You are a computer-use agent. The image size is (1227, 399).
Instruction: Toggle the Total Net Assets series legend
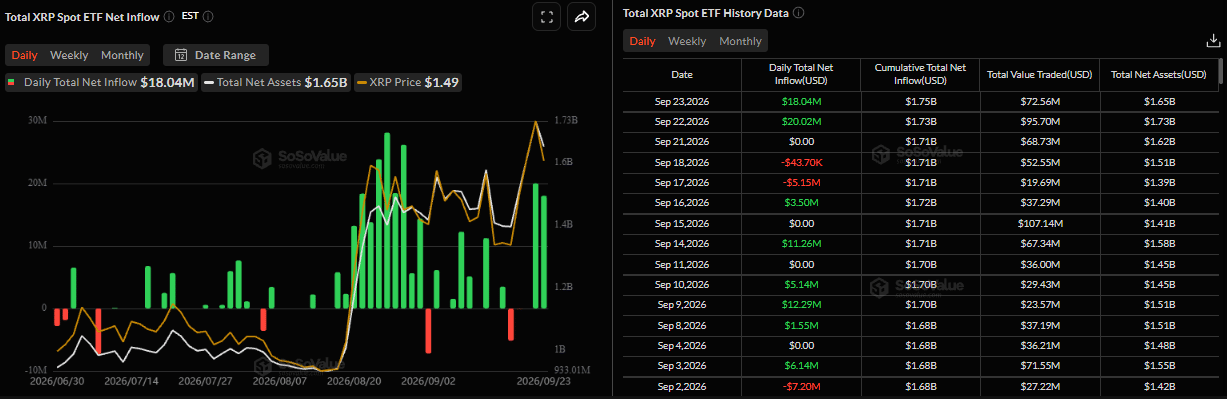click(x=277, y=83)
